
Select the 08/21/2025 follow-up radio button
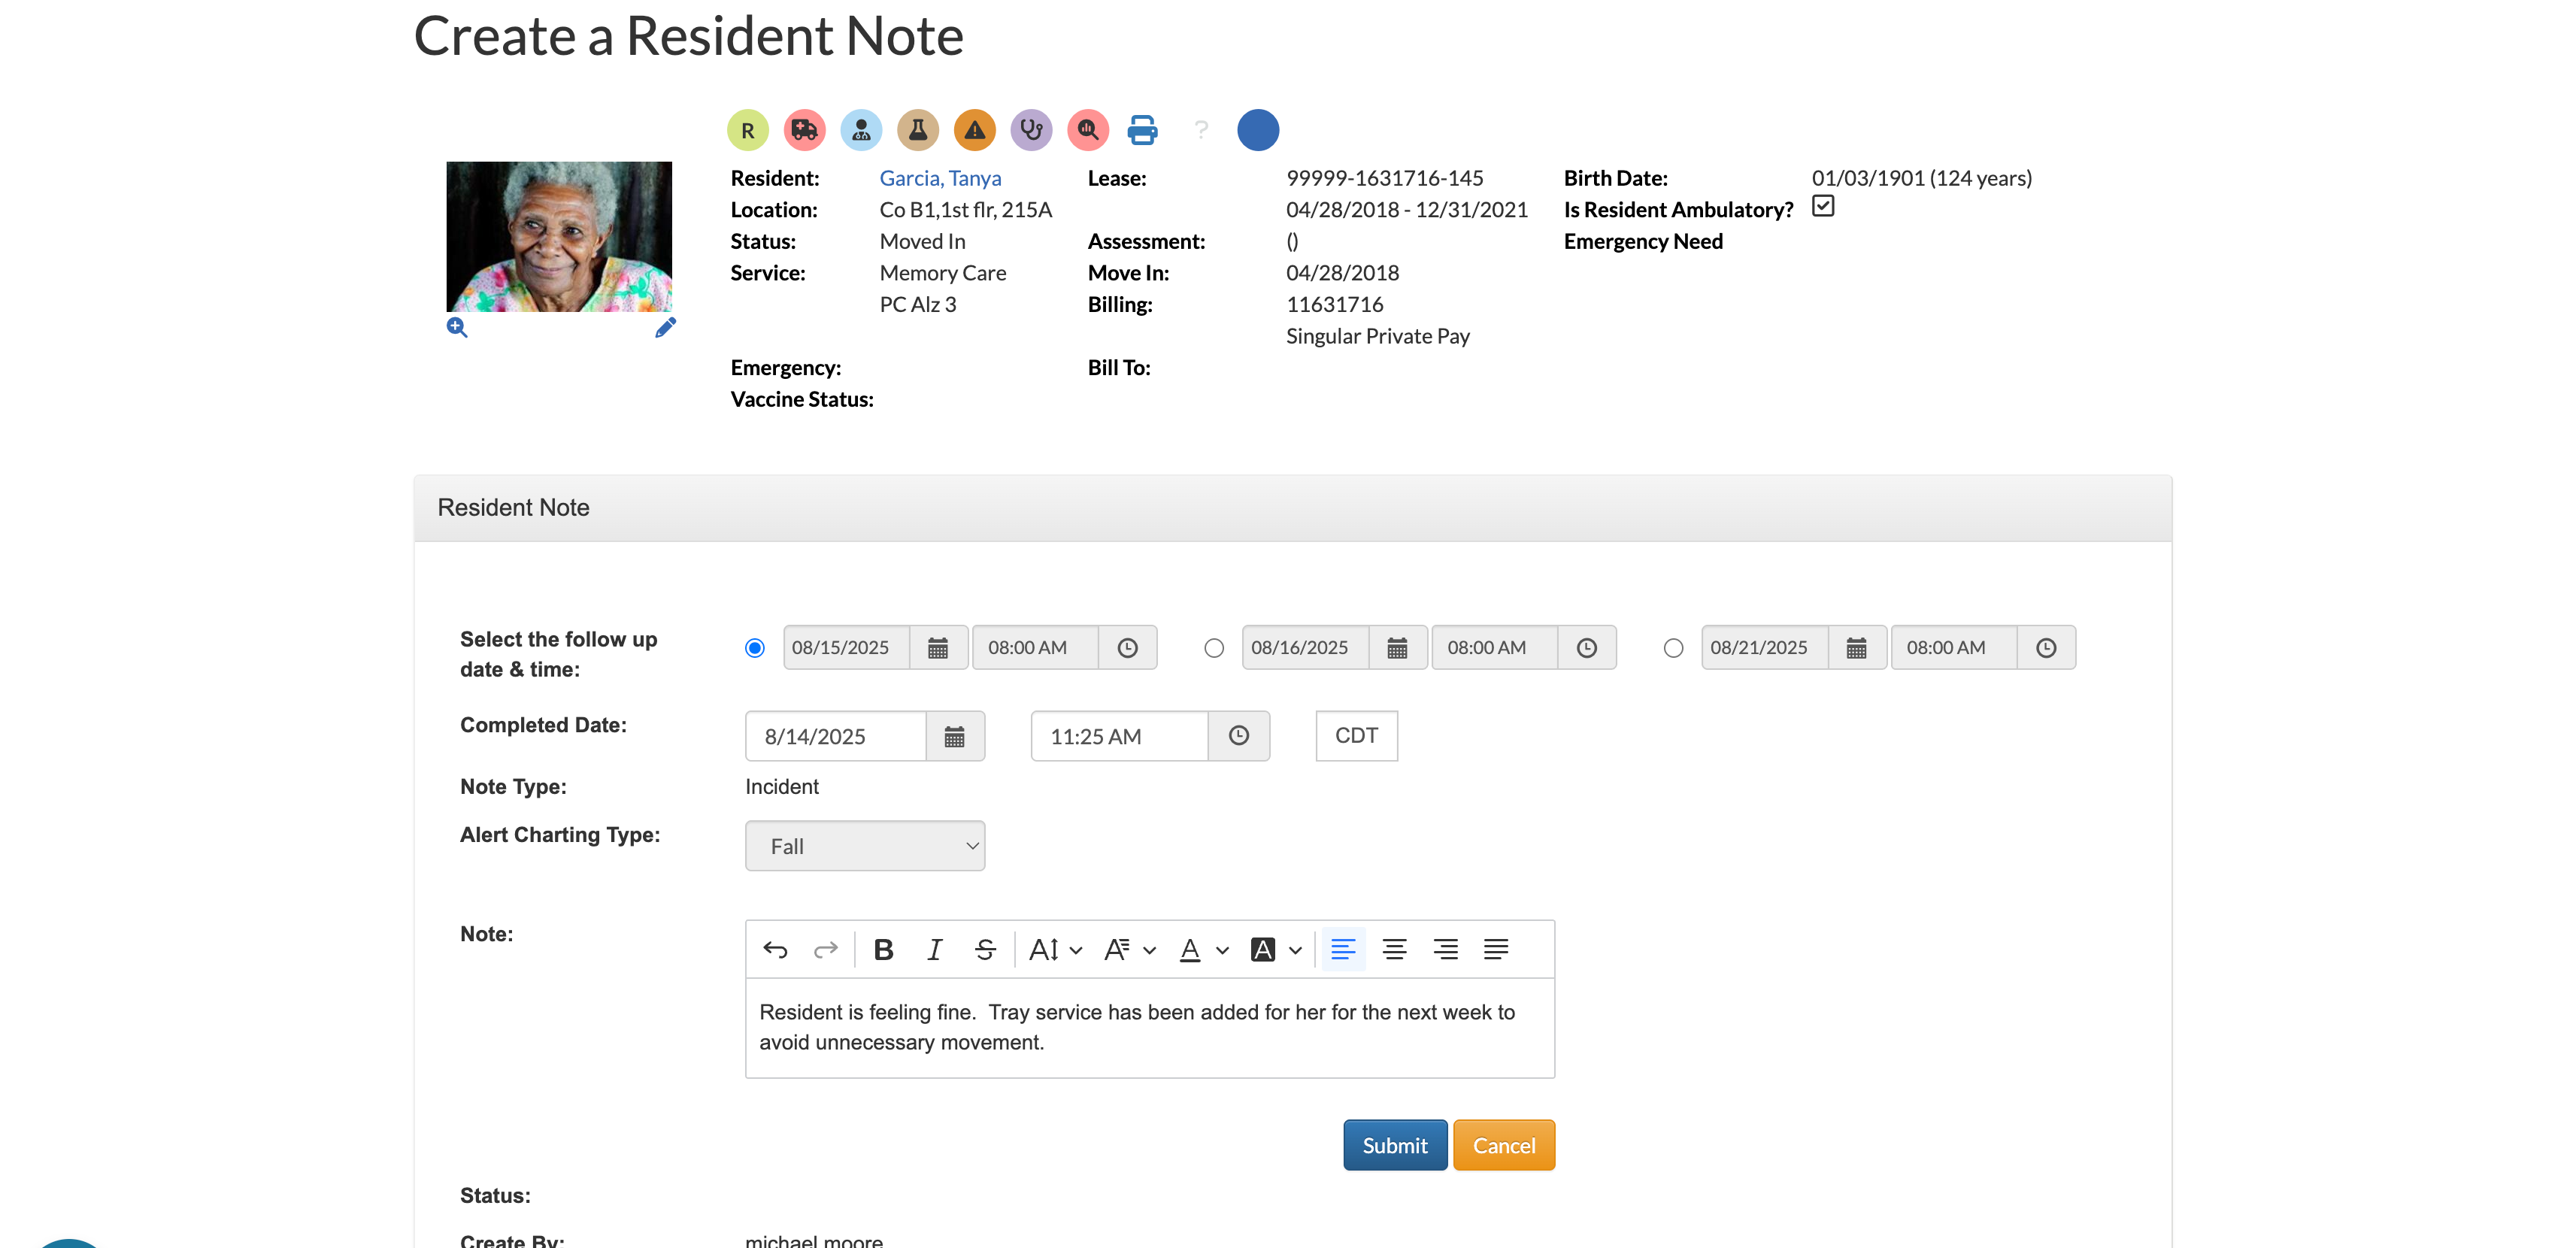[1673, 648]
